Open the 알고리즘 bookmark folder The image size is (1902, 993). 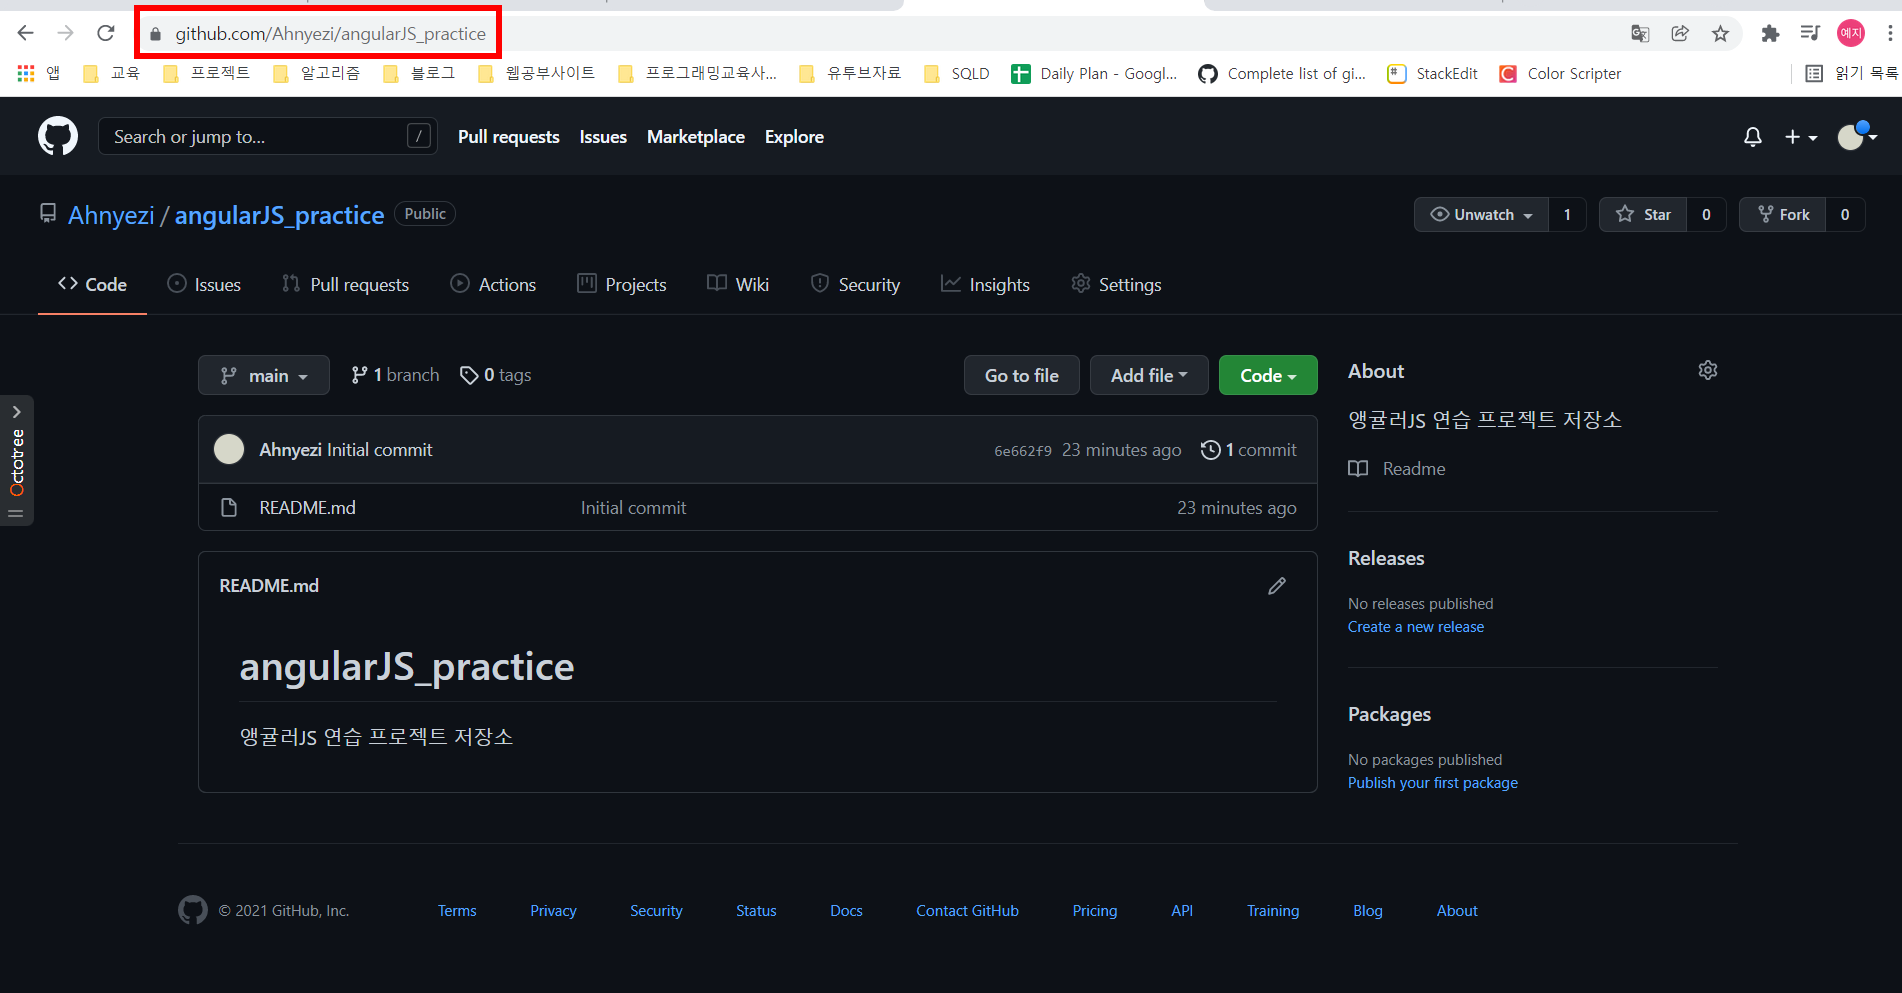point(316,73)
